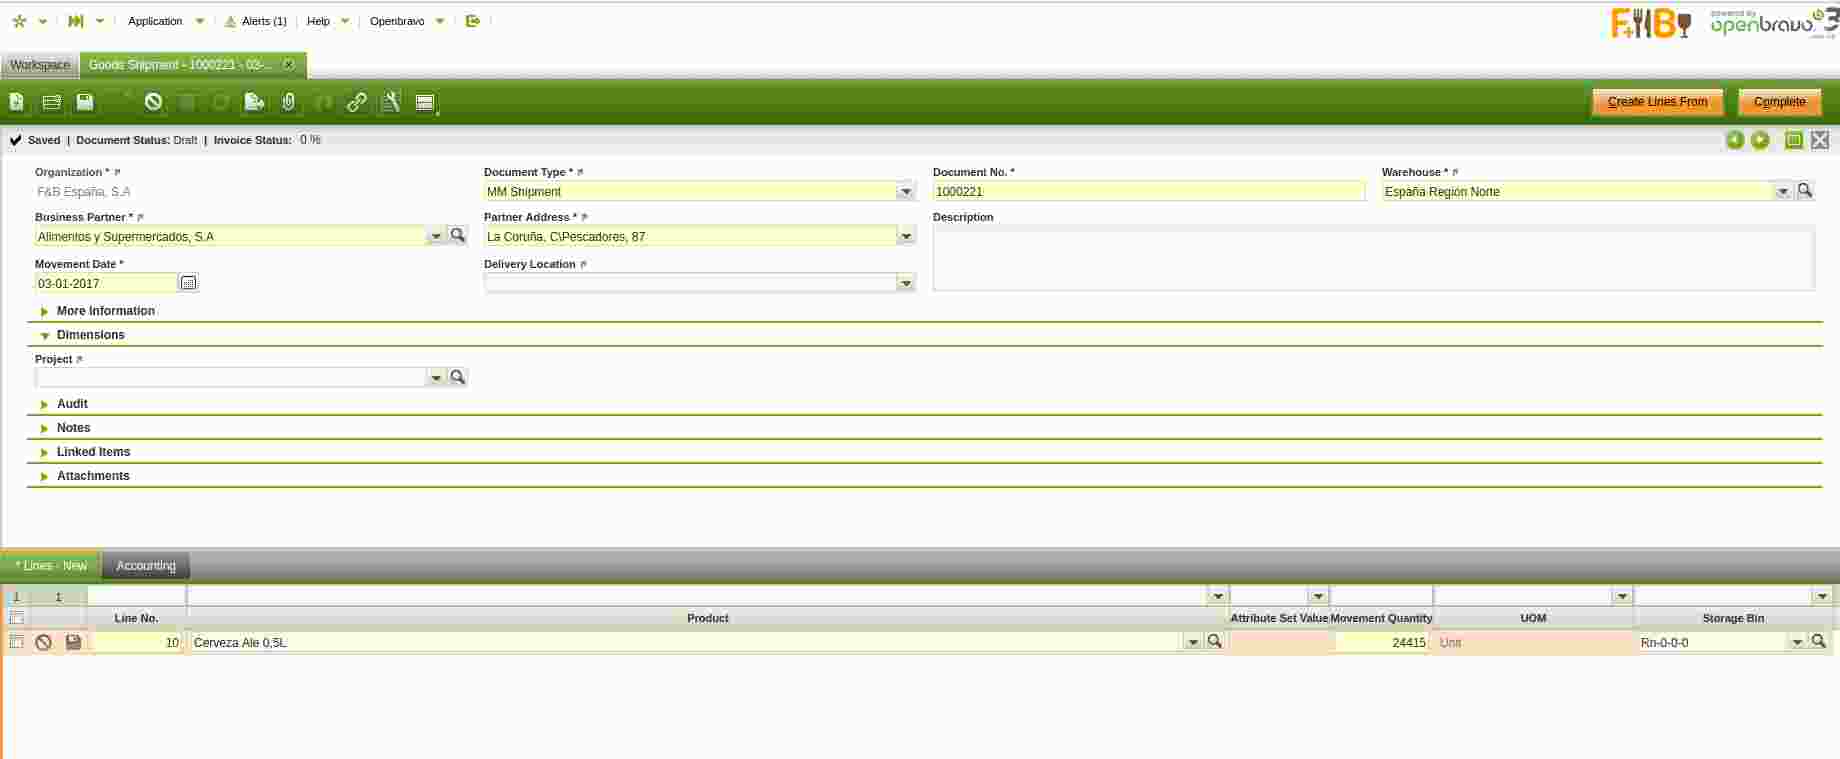Open the Product dropdown in line row

1193,642
